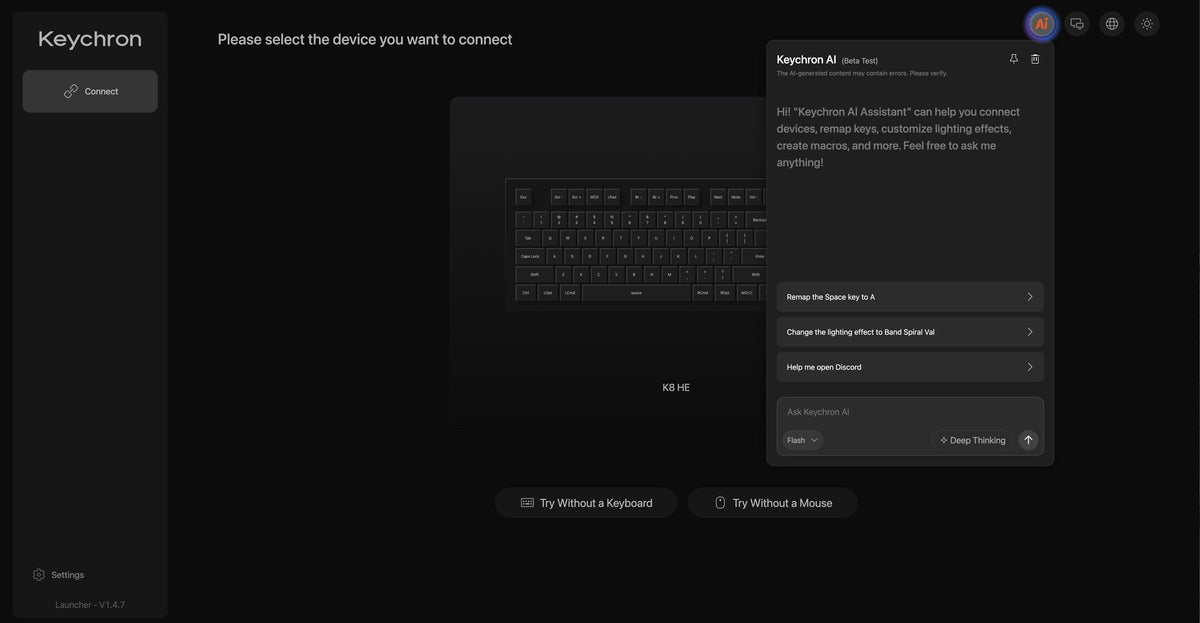This screenshot has width=1200, height=623.
Task: Click the AI assistant greeting message
Action: [x=901, y=137]
